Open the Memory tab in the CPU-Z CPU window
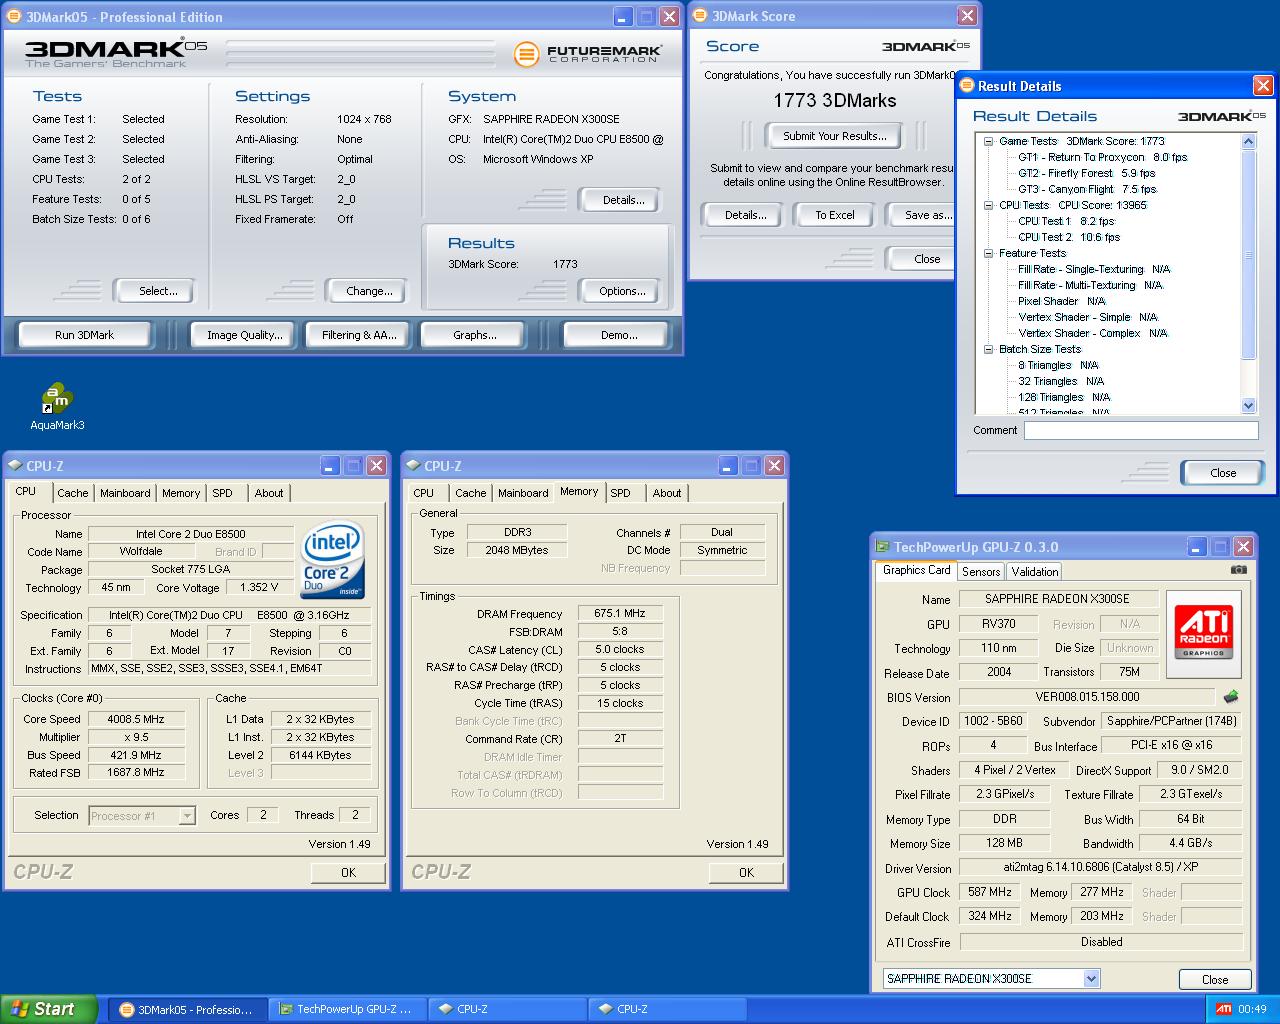The width and height of the screenshot is (1280, 1024). point(181,493)
